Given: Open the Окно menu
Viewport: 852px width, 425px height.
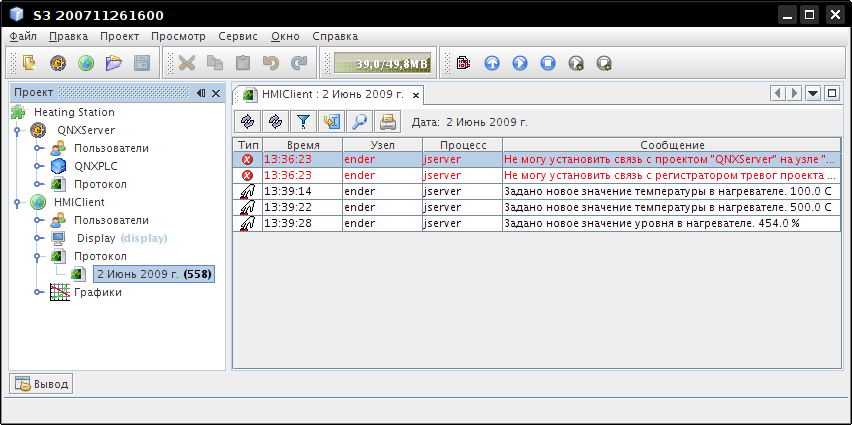Looking at the screenshot, I should 285,36.
